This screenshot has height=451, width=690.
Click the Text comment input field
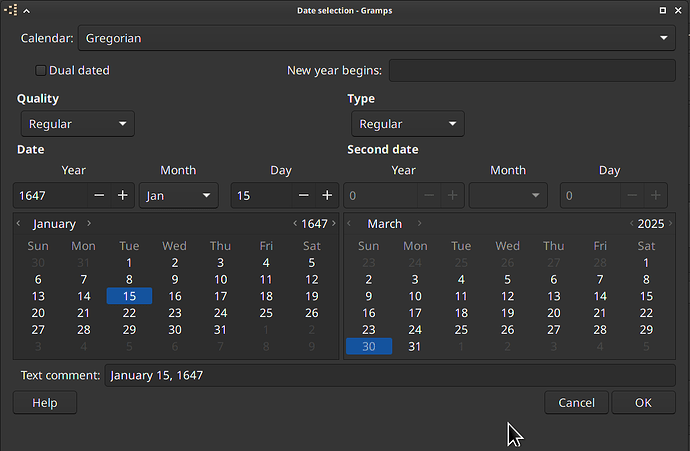(390, 375)
